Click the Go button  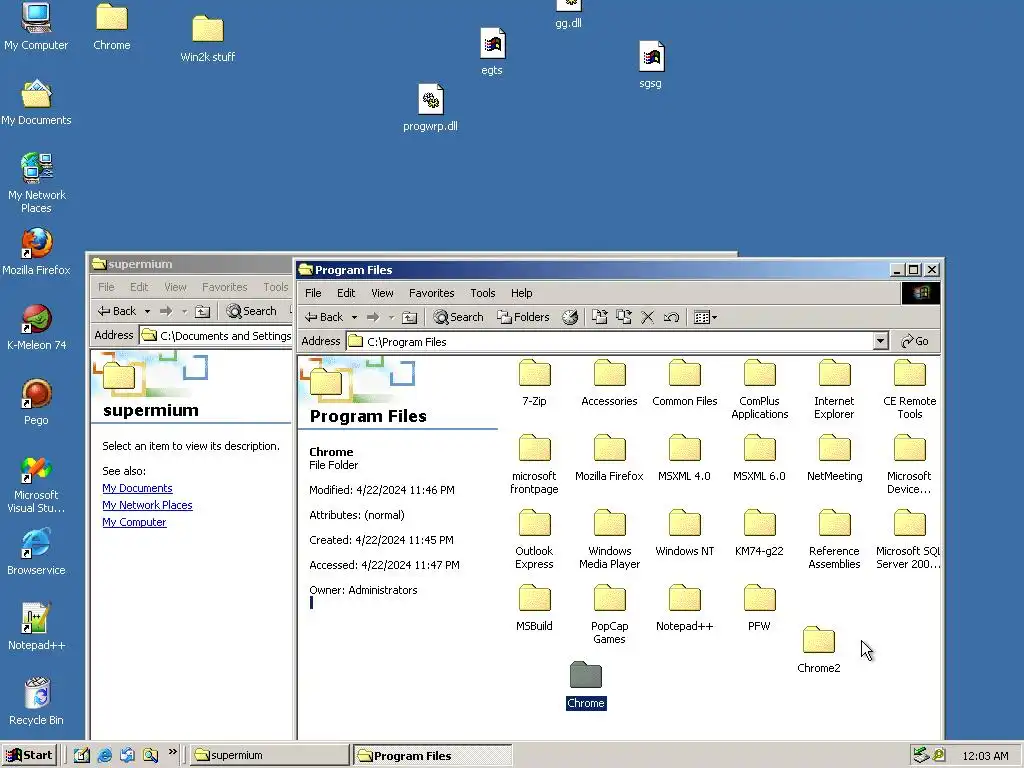(x=915, y=341)
